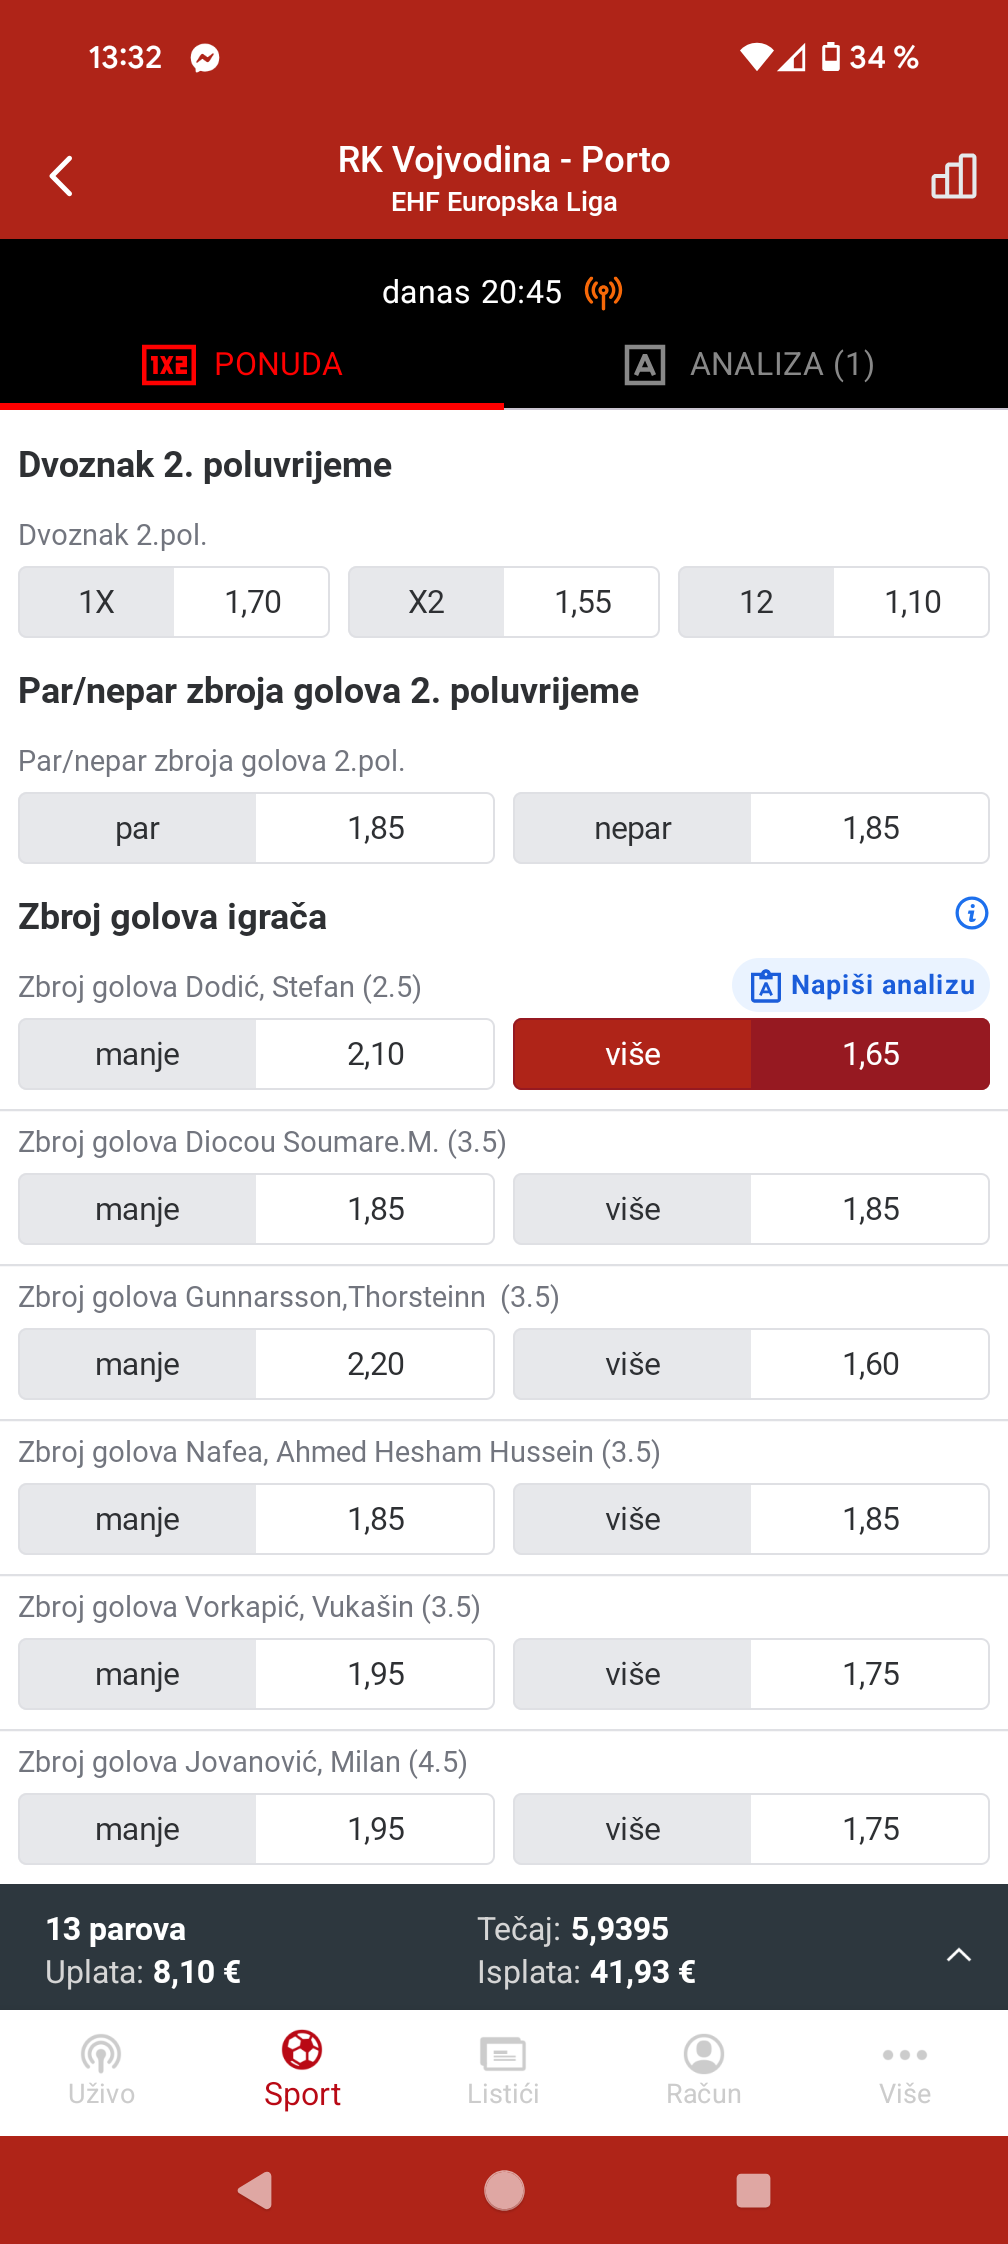Select par odds 1,85 second half

pyautogui.click(x=256, y=828)
